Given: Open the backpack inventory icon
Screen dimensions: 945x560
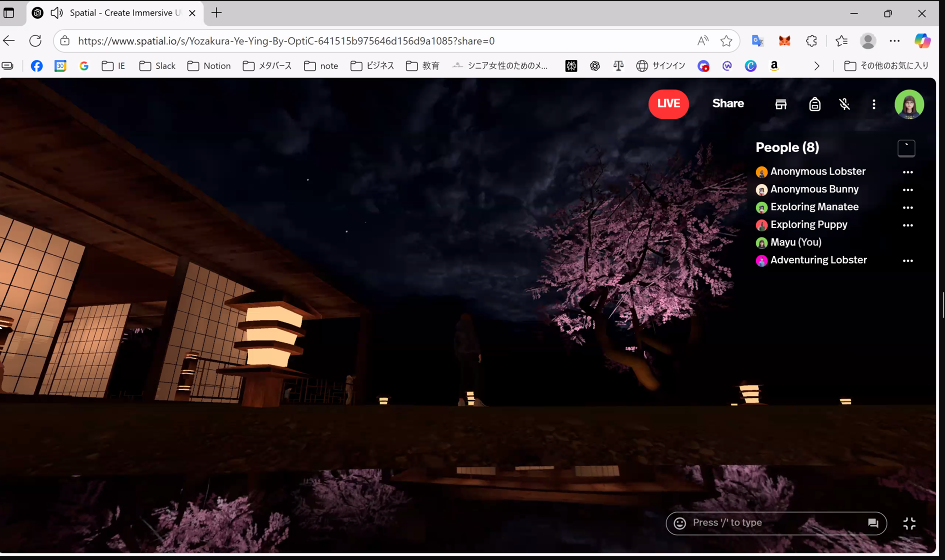Looking at the screenshot, I should [815, 104].
